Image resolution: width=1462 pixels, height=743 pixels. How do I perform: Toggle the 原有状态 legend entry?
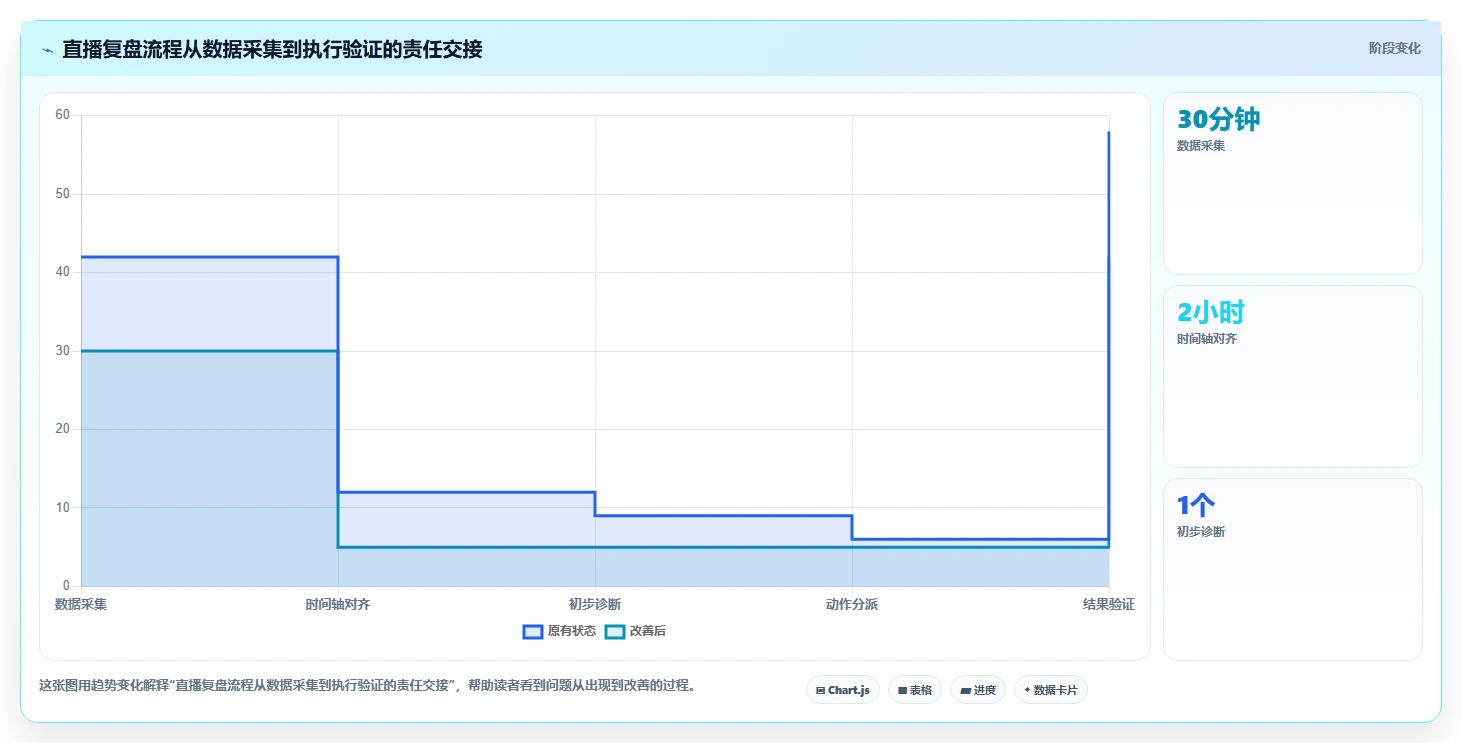[x=559, y=631]
